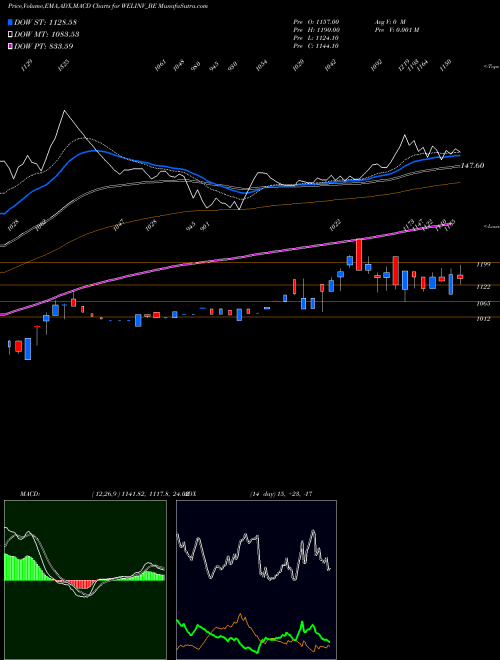Click the white DOW MT legend swatch
The width and height of the screenshot is (500, 660).
10,34
